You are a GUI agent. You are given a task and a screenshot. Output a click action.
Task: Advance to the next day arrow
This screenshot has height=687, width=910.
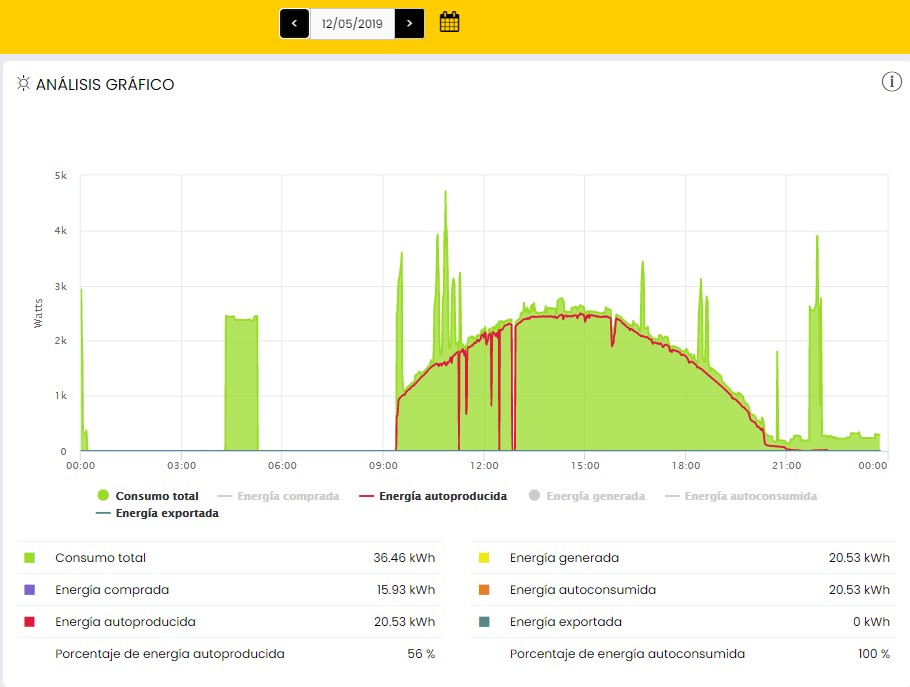pyautogui.click(x=409, y=23)
